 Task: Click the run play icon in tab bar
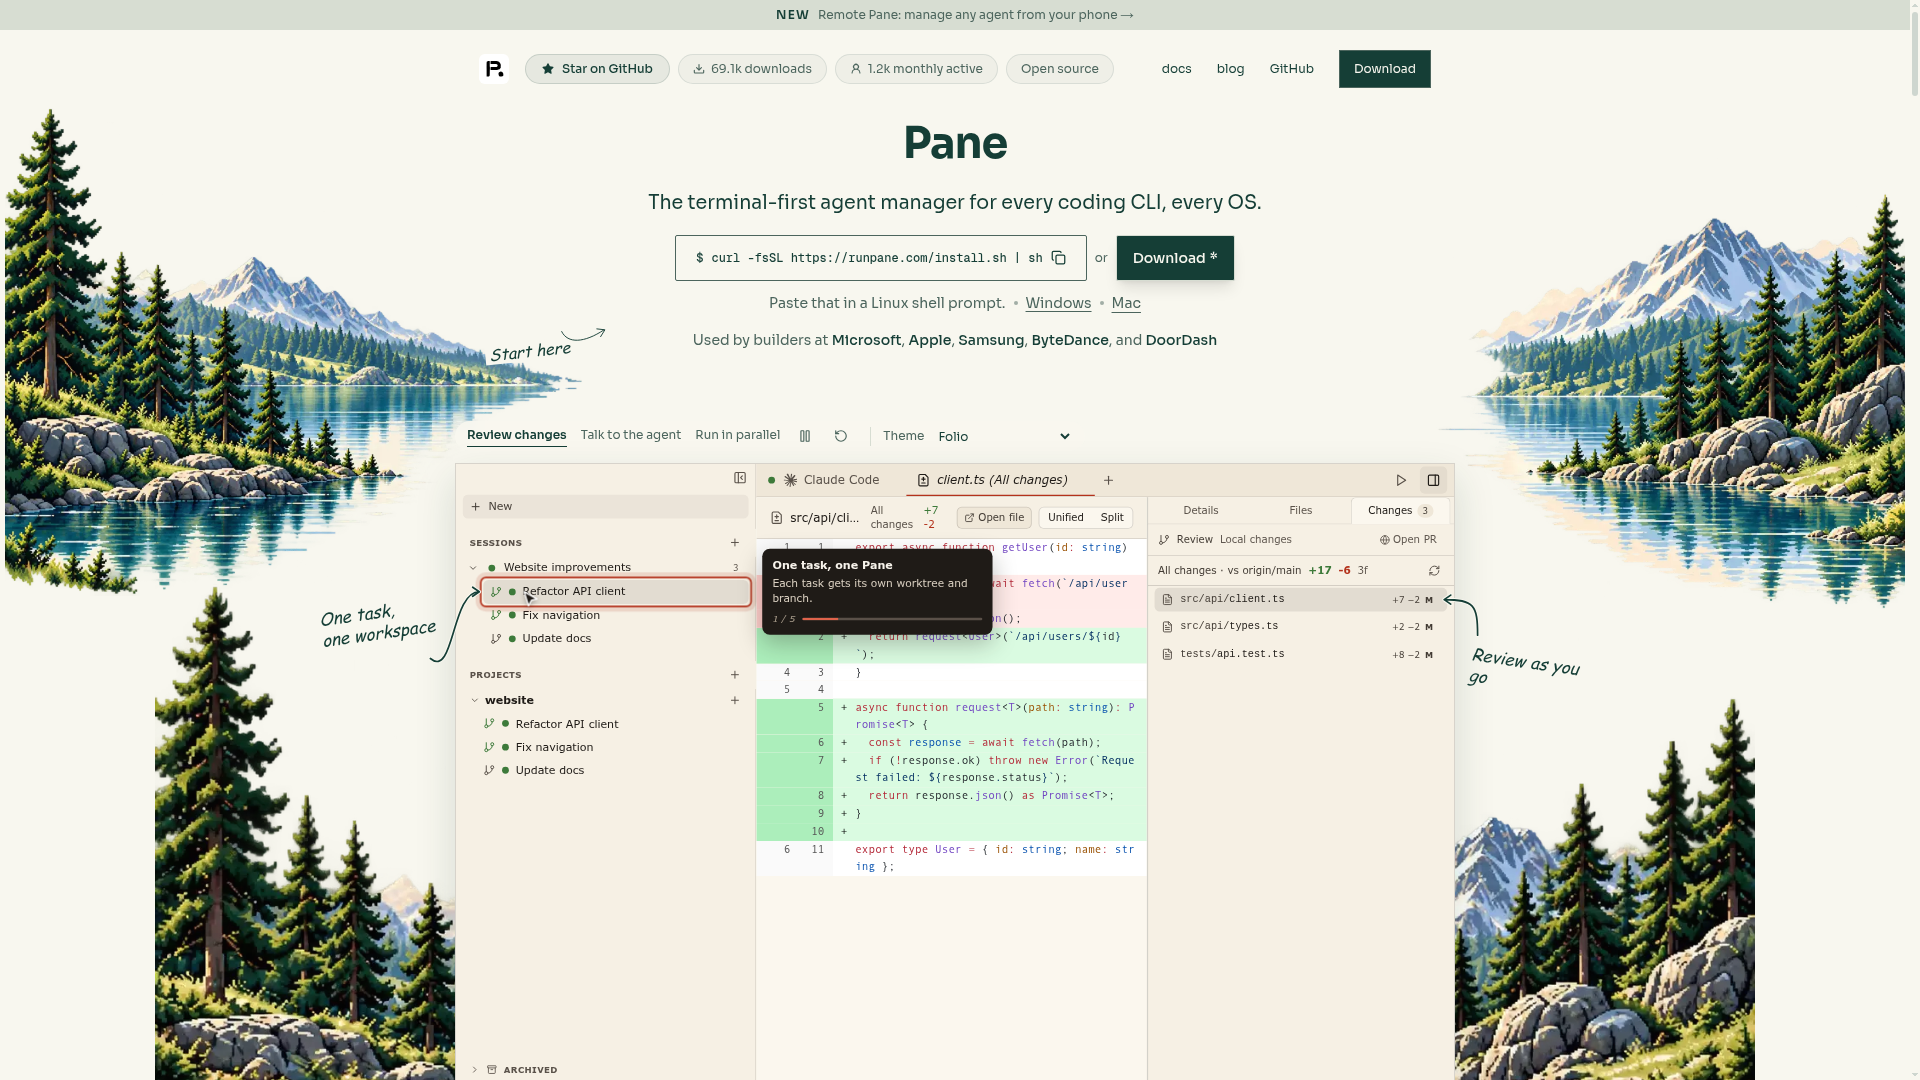pyautogui.click(x=1401, y=480)
